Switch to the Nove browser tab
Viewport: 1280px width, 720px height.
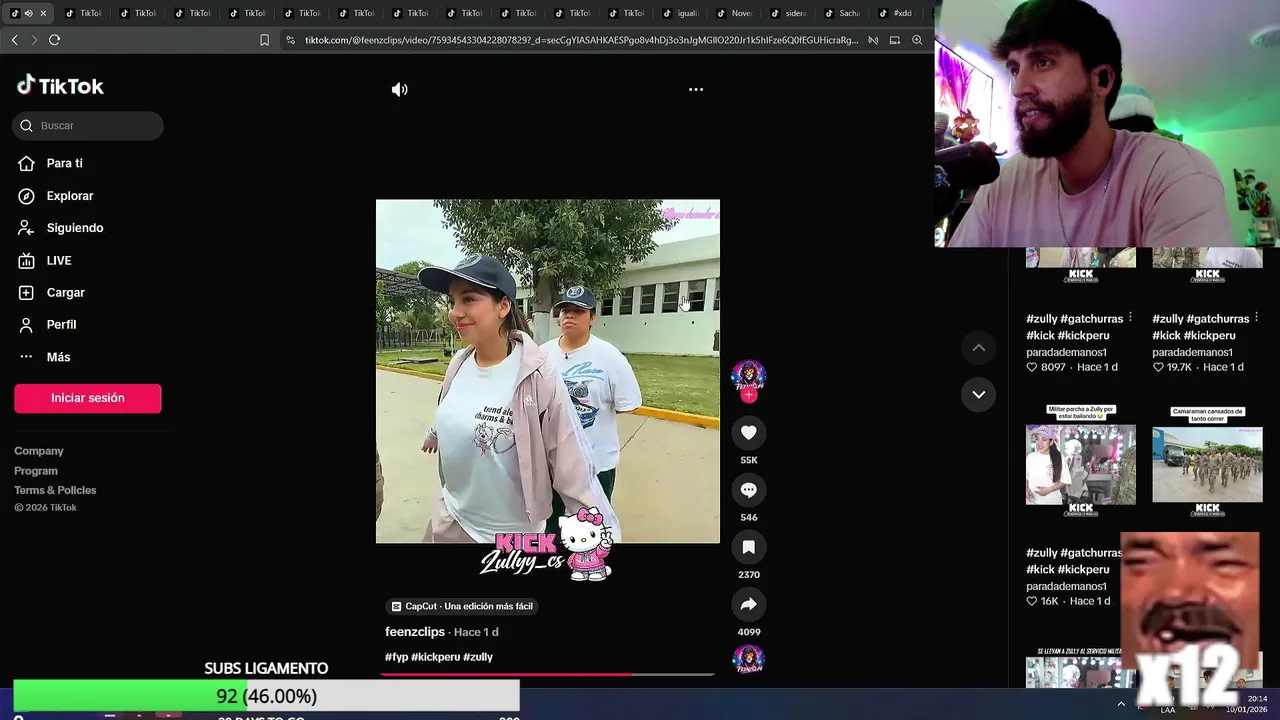click(734, 13)
